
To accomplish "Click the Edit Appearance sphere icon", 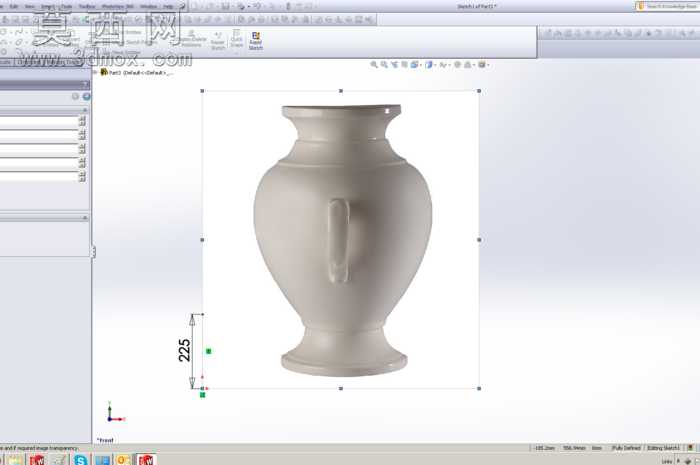I will pos(457,65).
